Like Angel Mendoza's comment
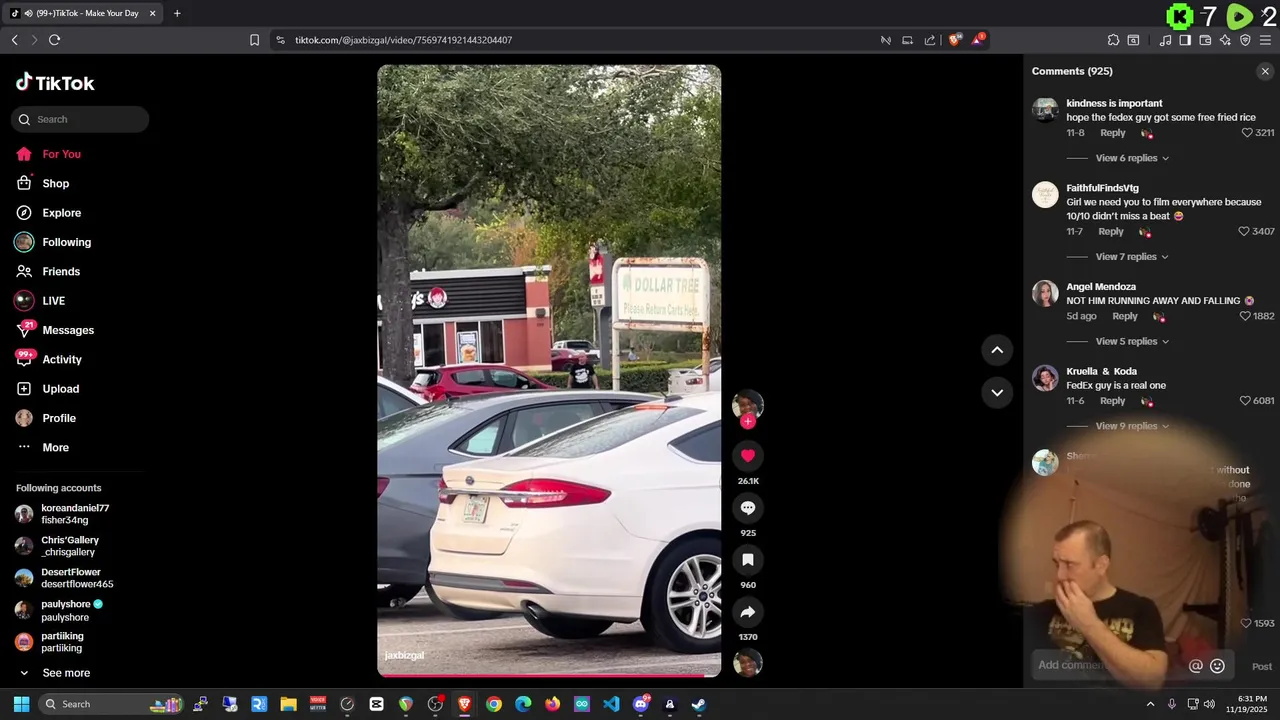 [x=1245, y=316]
